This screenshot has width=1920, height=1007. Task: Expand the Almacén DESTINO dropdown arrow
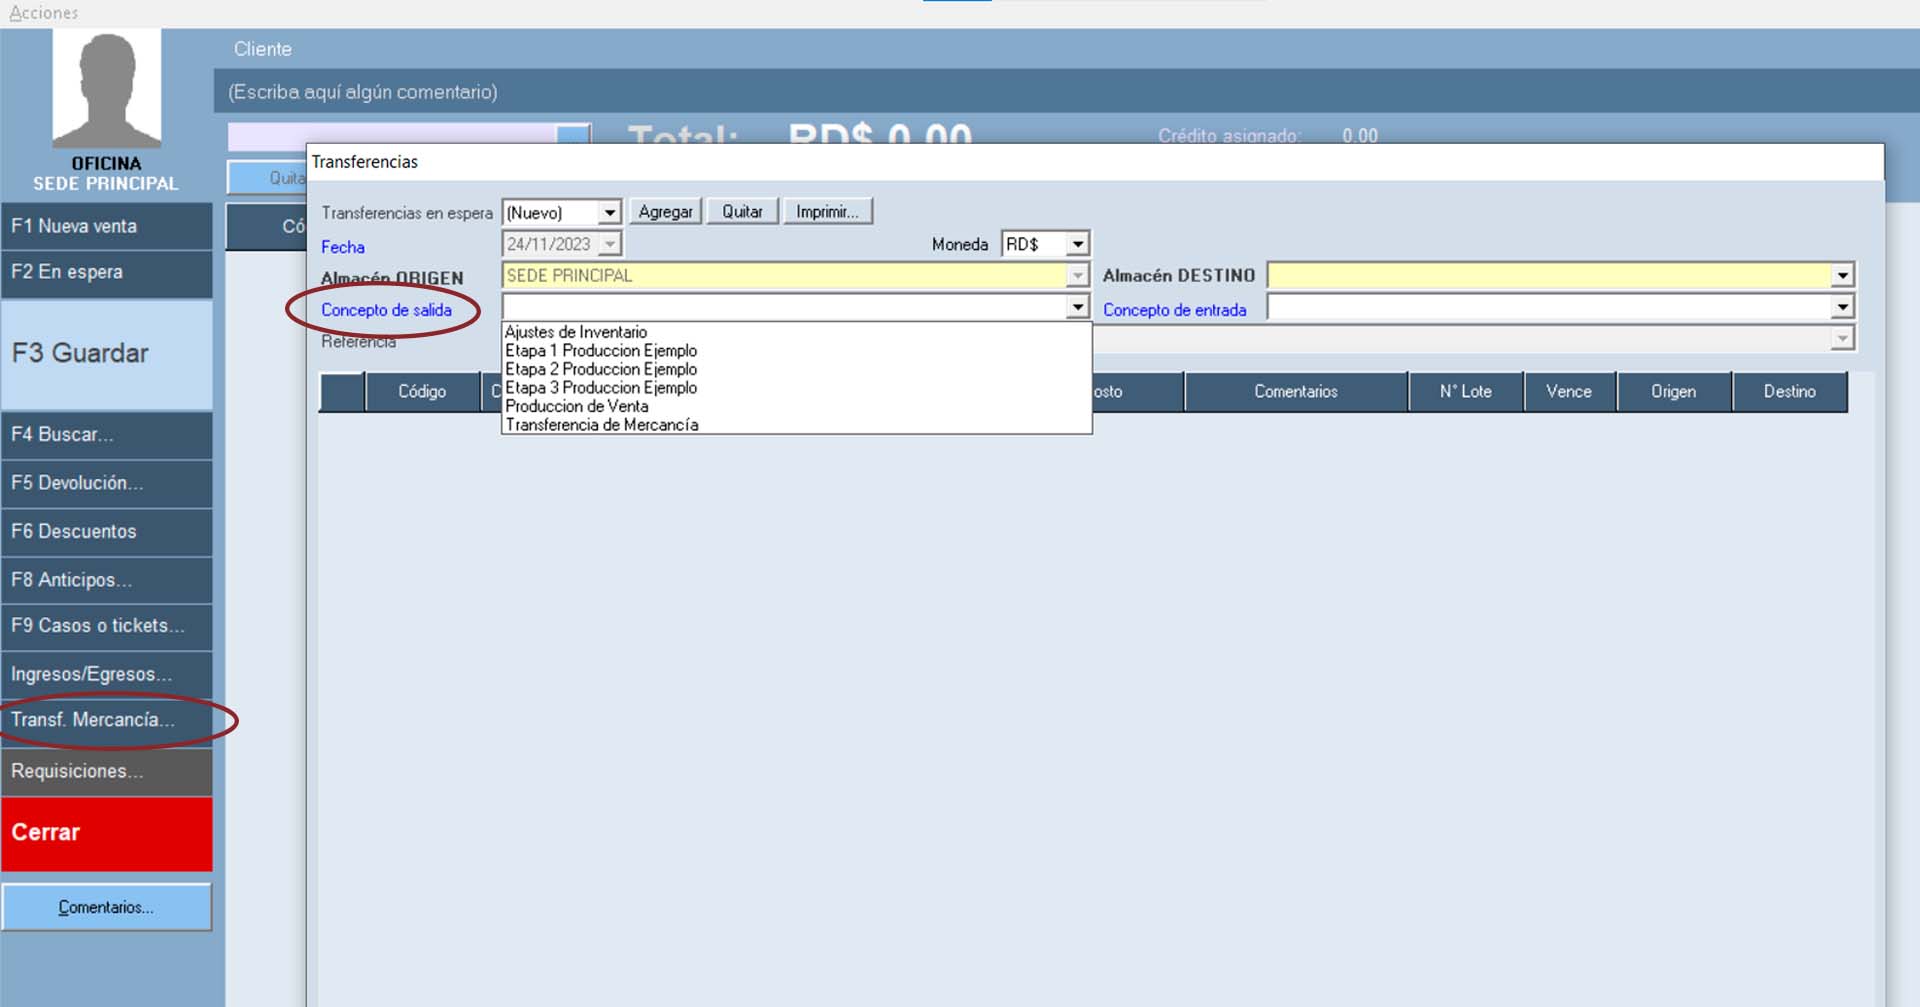pos(1842,275)
